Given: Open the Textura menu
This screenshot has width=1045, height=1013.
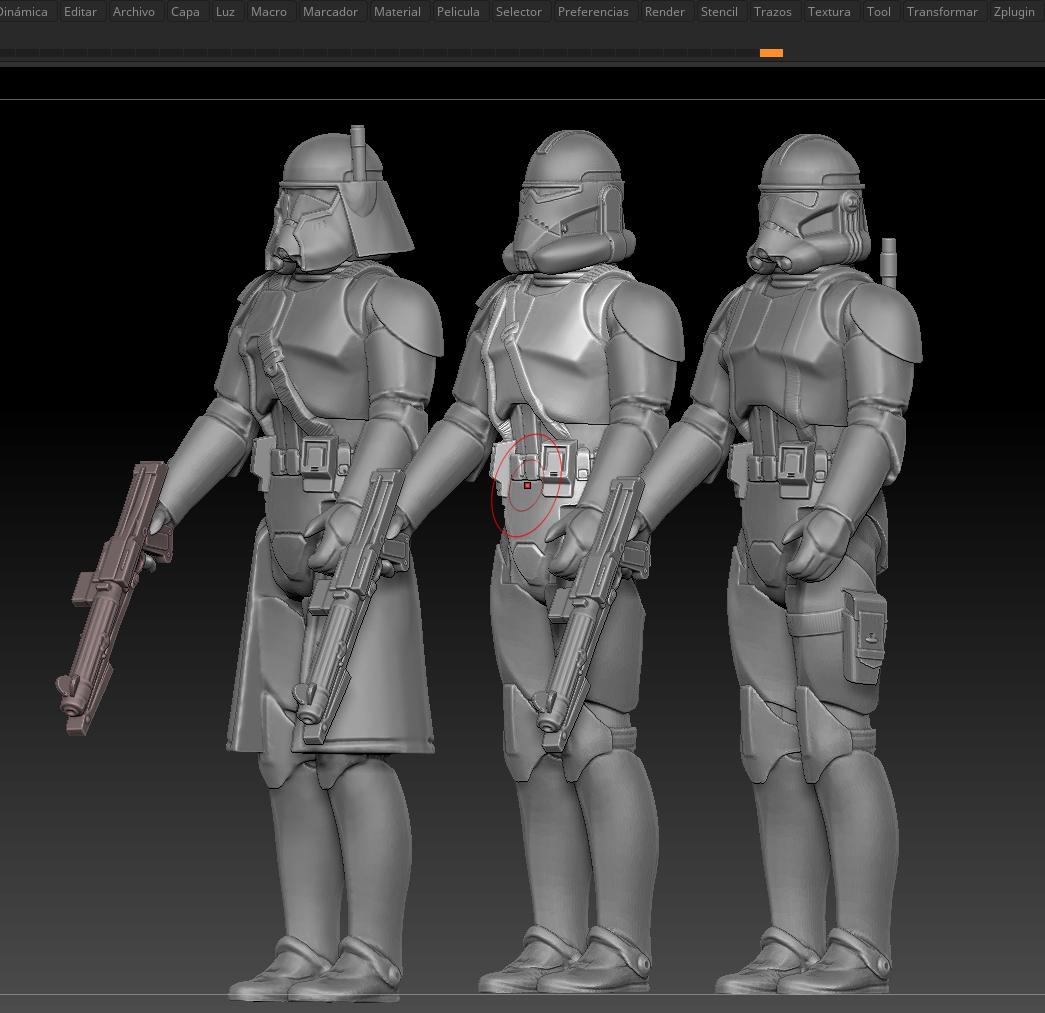Looking at the screenshot, I should (x=829, y=12).
